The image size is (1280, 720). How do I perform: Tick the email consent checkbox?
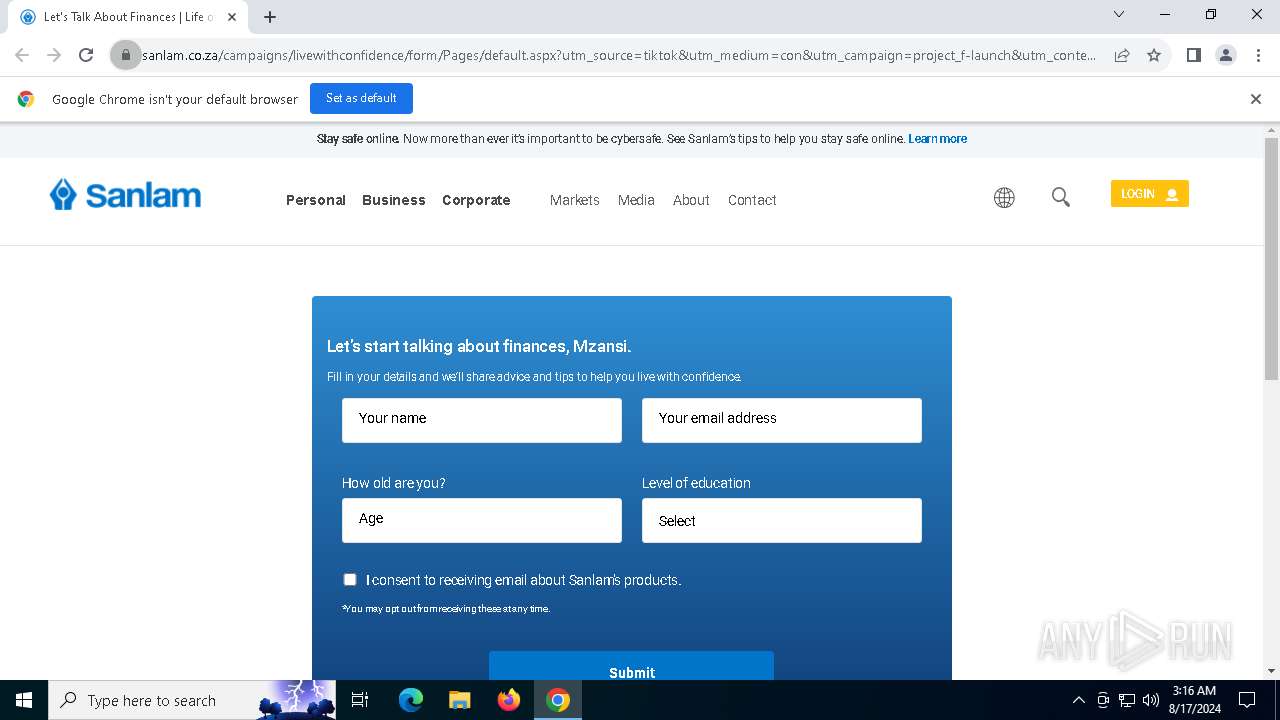[350, 579]
